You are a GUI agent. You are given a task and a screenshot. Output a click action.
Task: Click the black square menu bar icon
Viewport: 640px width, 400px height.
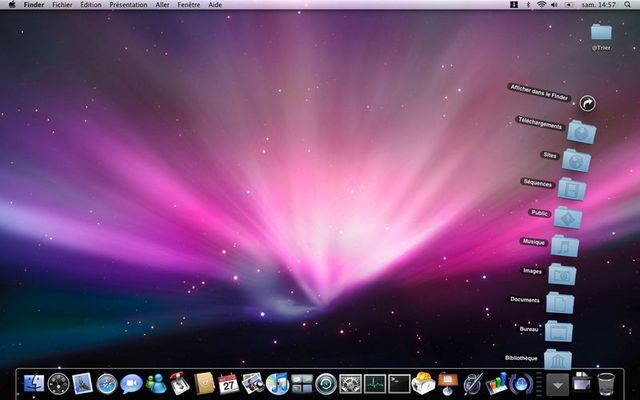coord(514,5)
